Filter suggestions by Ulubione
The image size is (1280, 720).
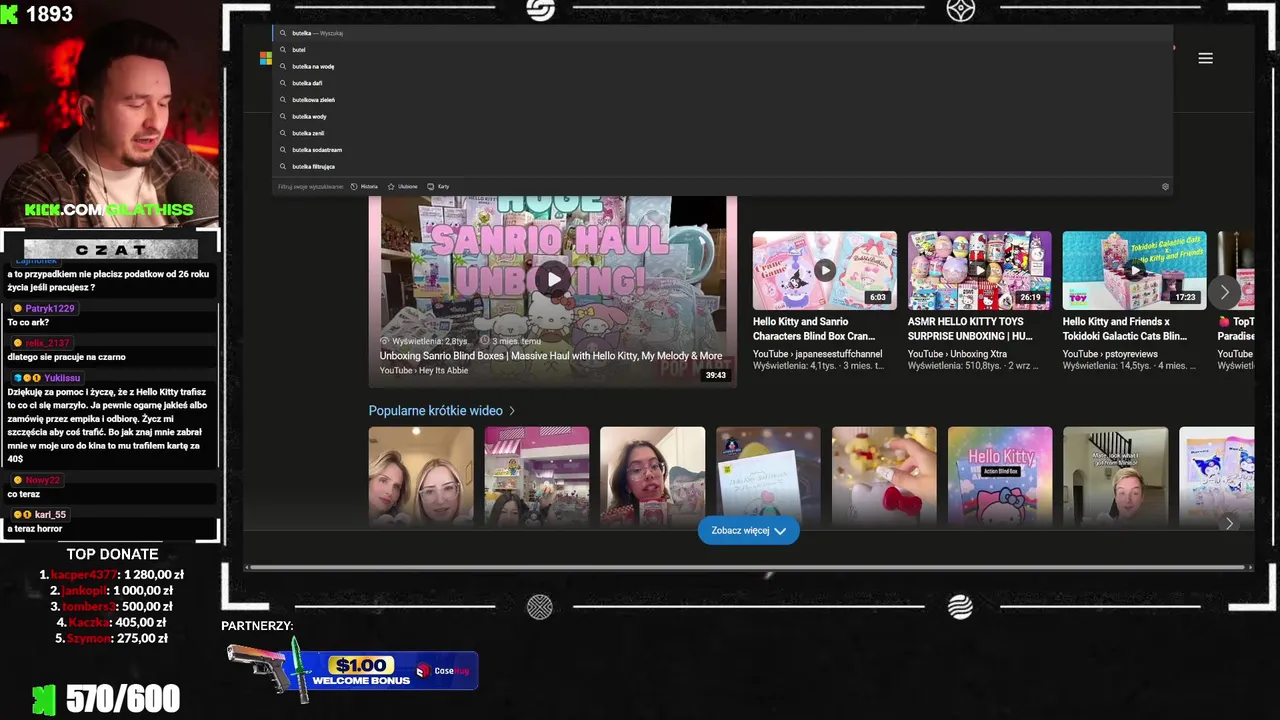402,187
